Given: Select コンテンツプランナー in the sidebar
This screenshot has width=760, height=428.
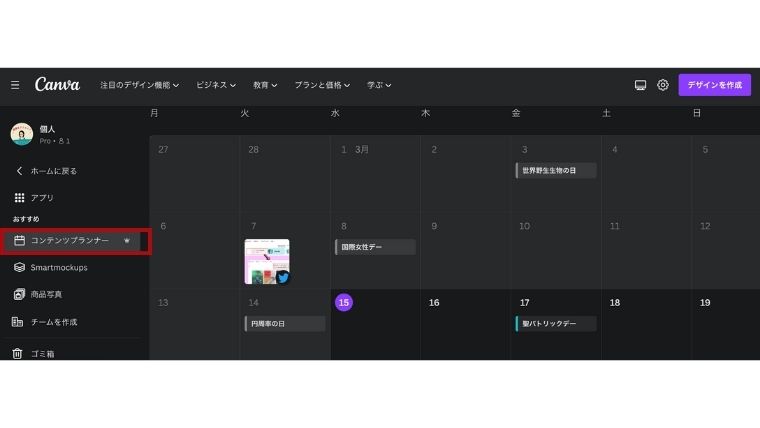Looking at the screenshot, I should click(73, 240).
